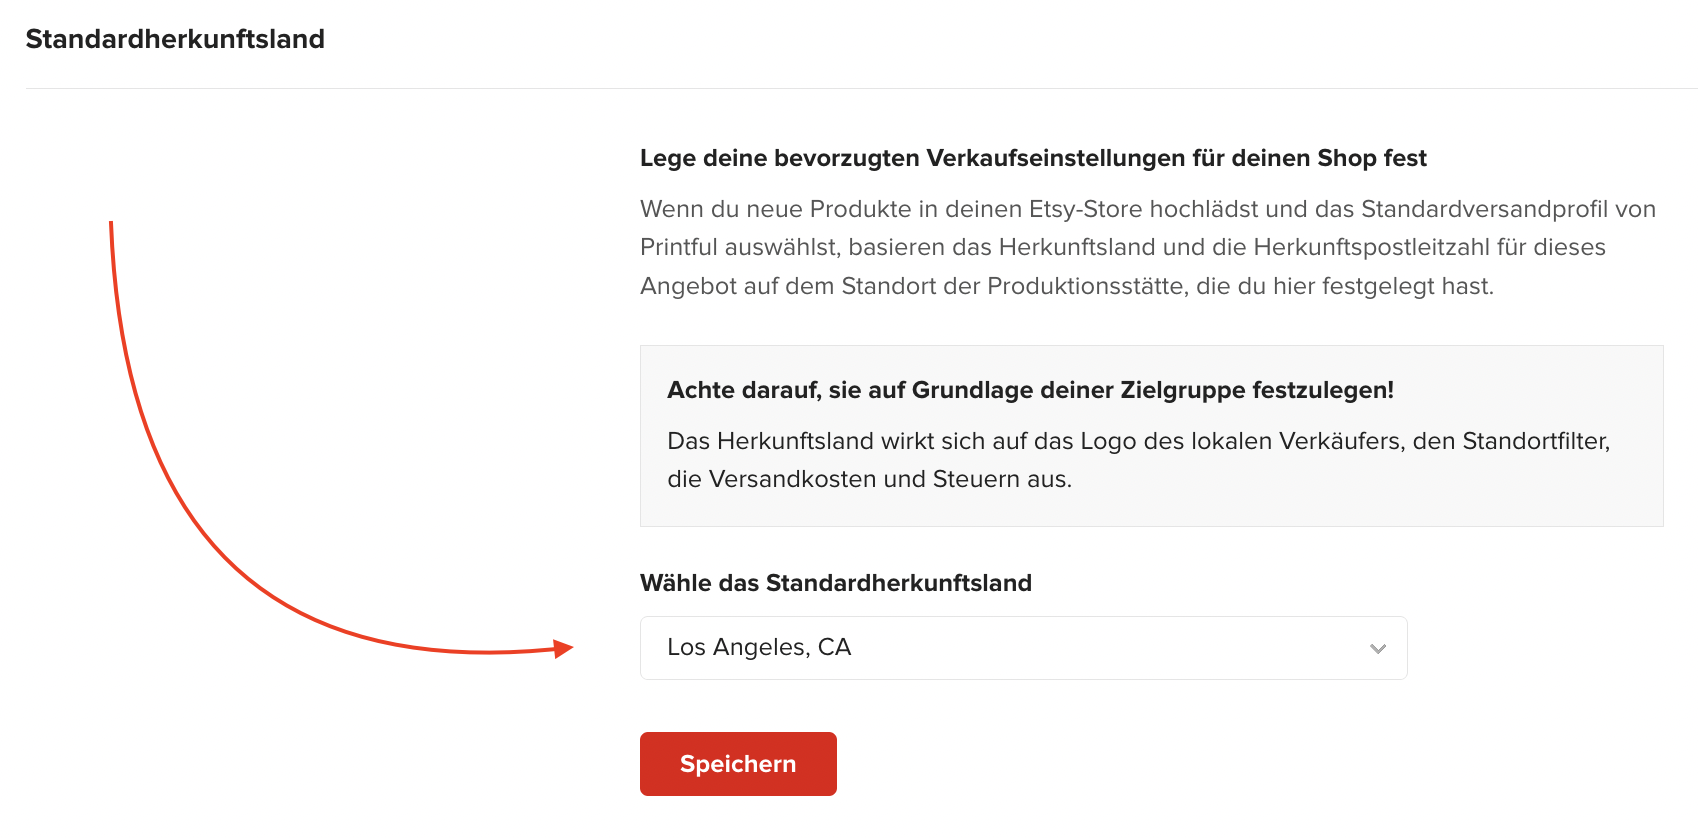Click the chevron arrow in the origin dropdown

click(1378, 649)
